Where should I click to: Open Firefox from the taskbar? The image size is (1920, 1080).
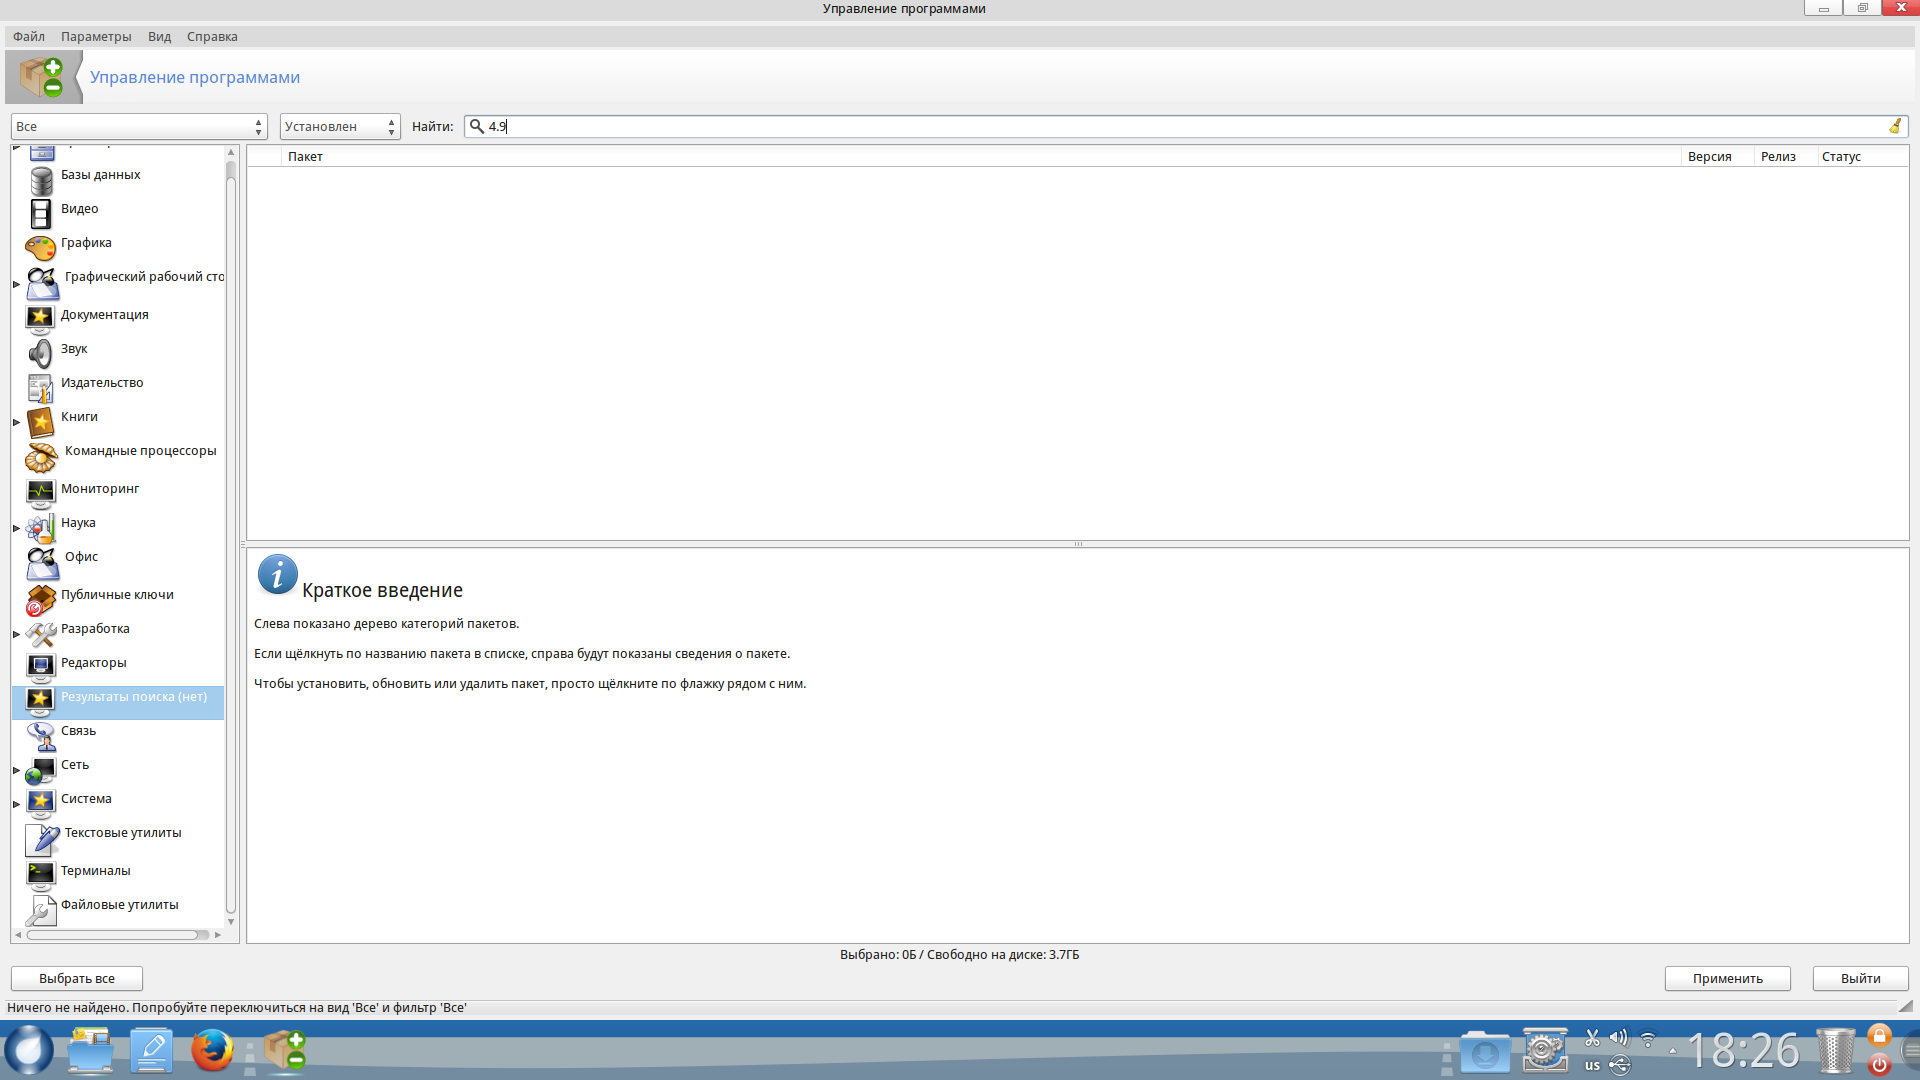tap(212, 1051)
